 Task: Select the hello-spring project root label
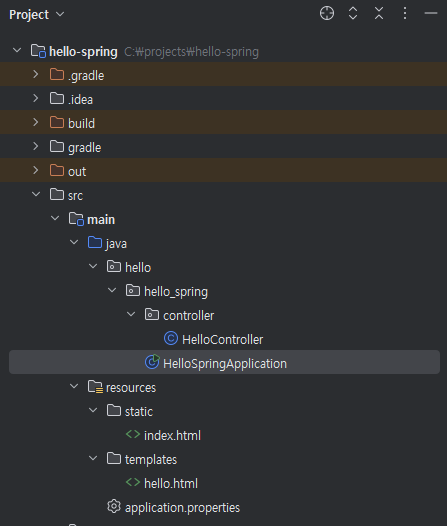(83, 52)
